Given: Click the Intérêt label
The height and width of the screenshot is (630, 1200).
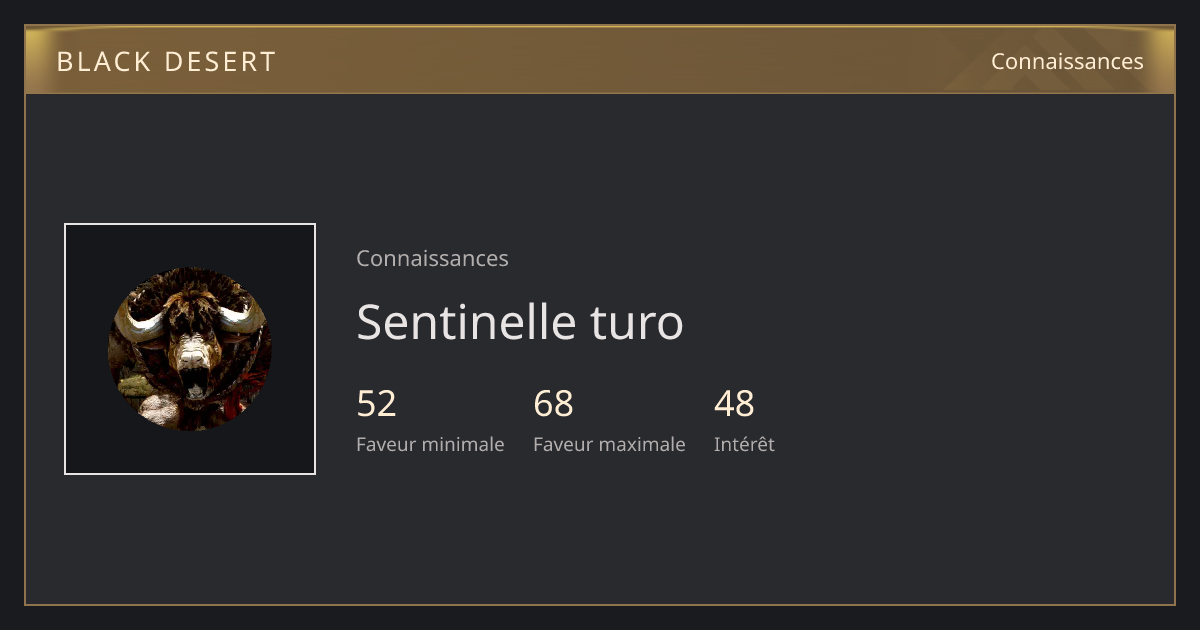Looking at the screenshot, I should [744, 444].
